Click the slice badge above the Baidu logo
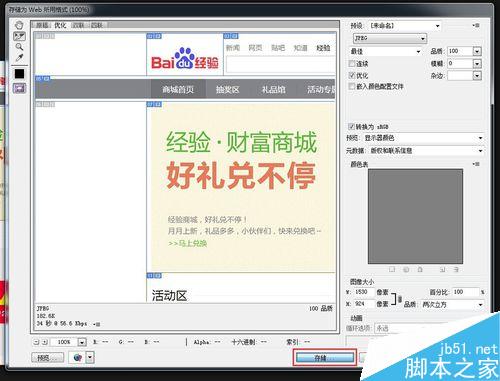The height and width of the screenshot is (381, 500). point(154,36)
